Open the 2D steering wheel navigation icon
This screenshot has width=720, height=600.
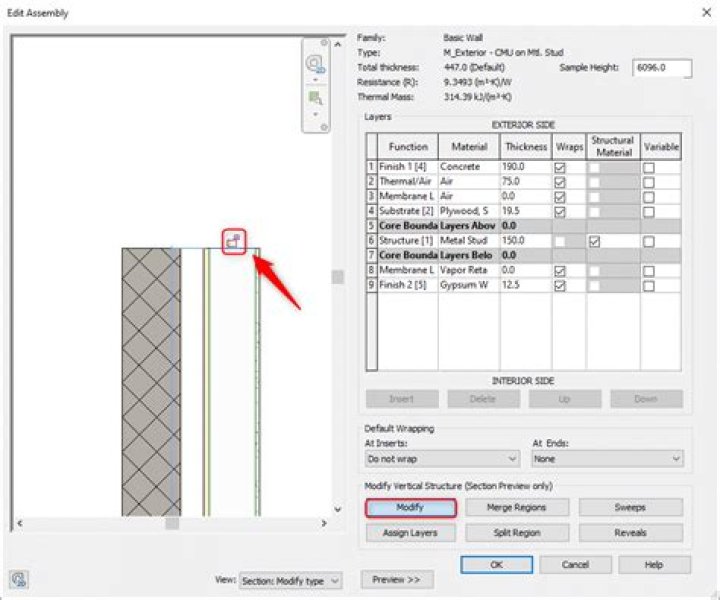[315, 63]
